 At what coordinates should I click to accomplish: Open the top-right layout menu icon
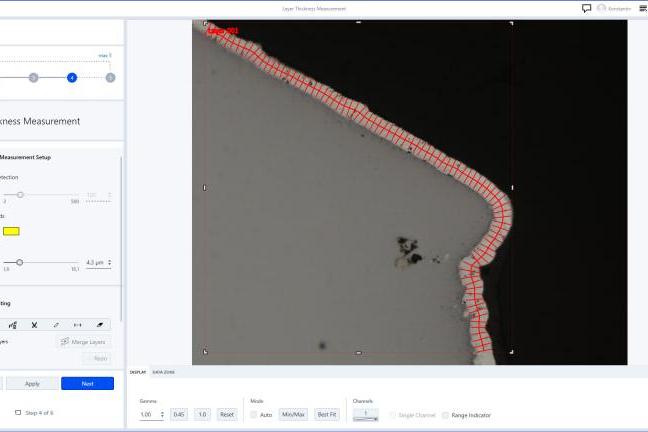point(643,8)
